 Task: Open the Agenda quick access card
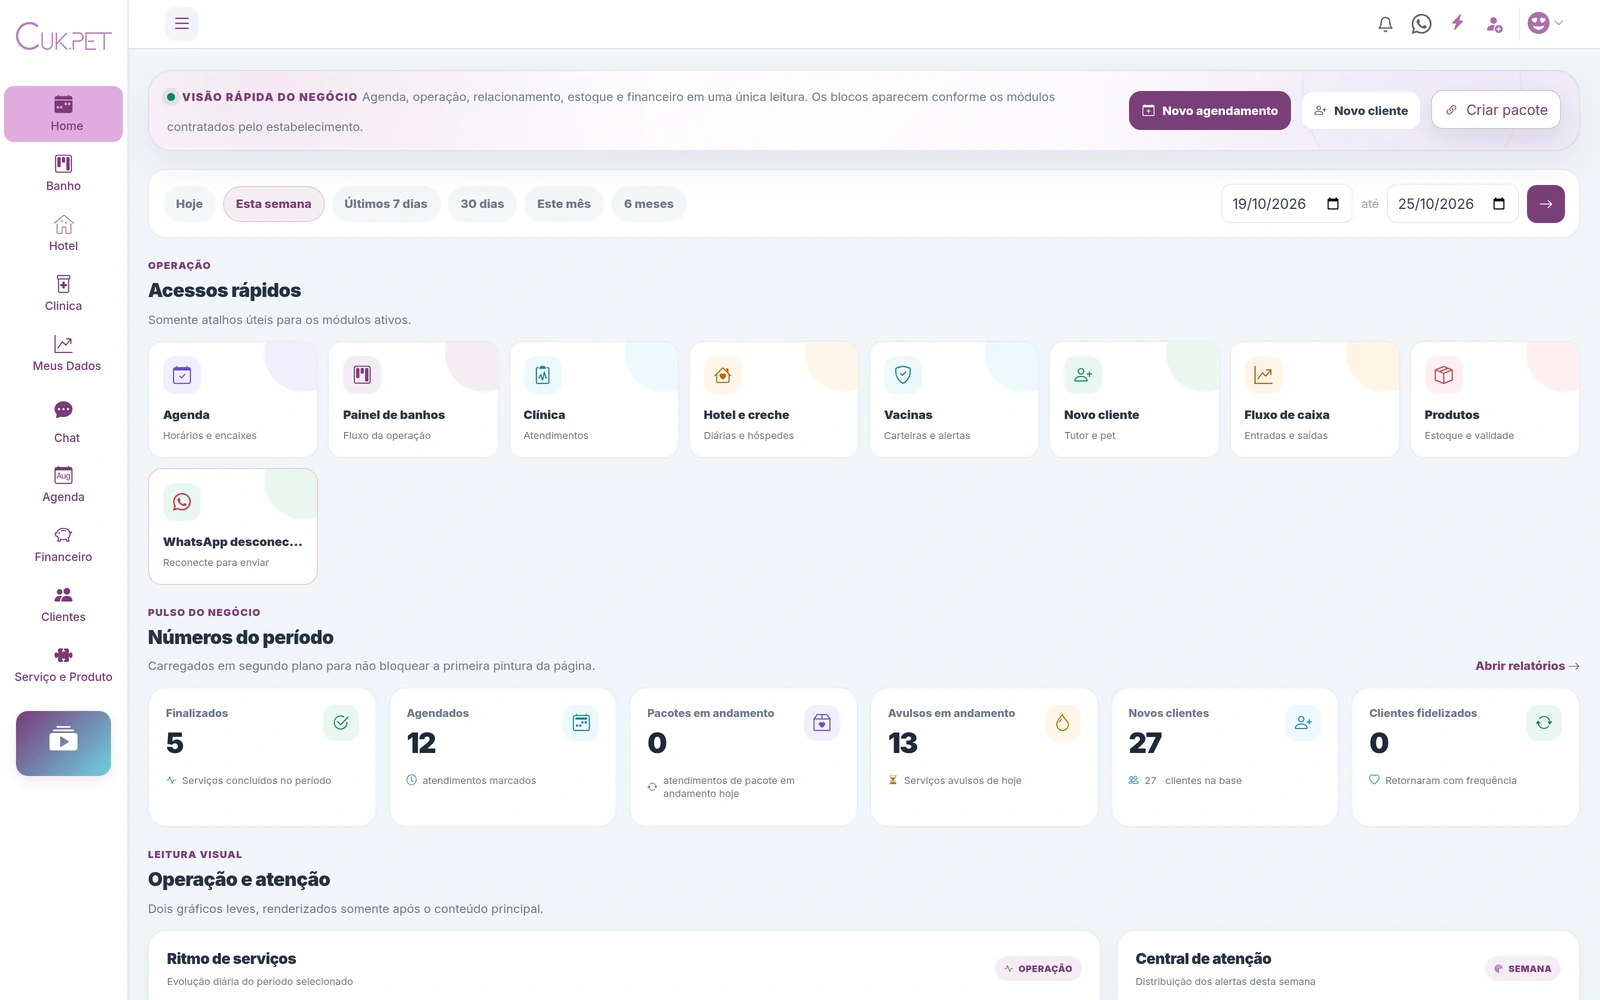(233, 400)
